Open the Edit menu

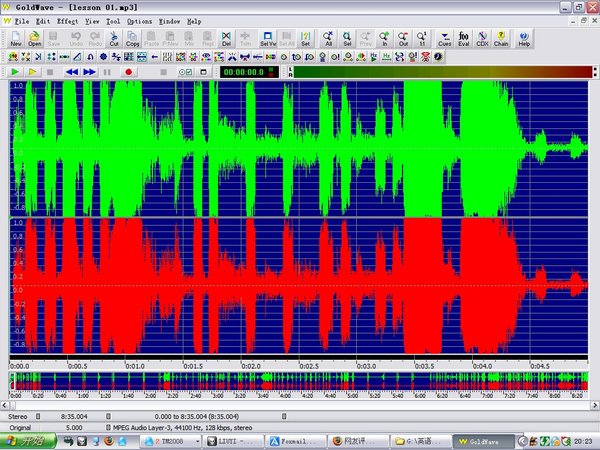43,21
